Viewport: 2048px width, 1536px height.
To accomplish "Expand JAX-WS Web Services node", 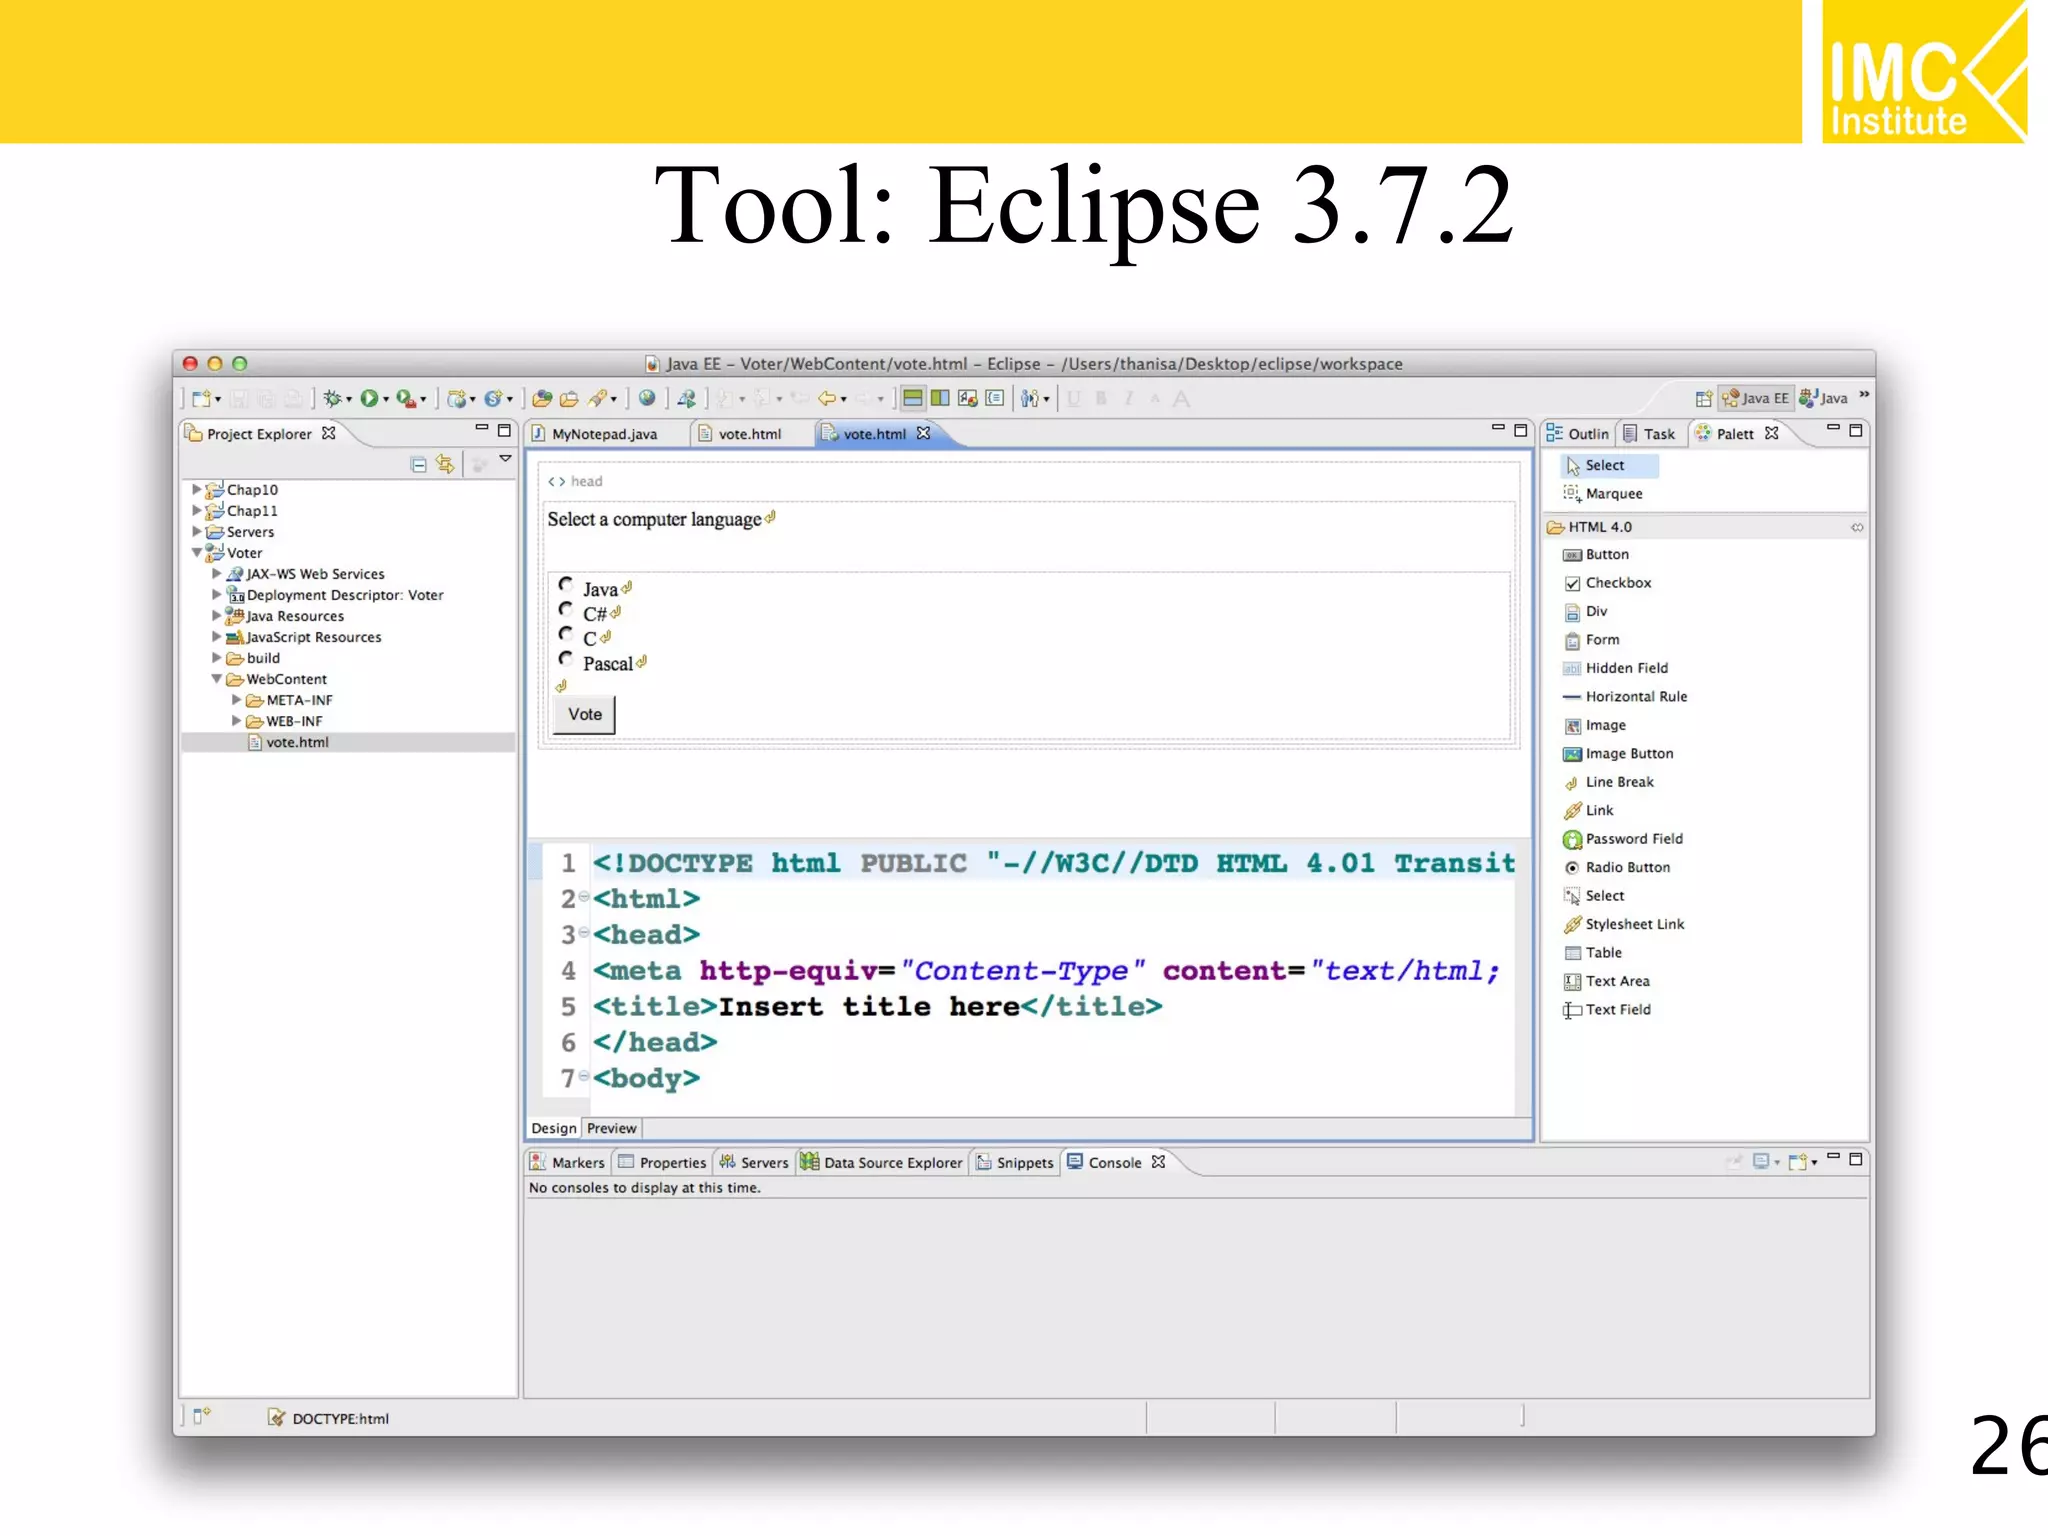I will [x=216, y=574].
